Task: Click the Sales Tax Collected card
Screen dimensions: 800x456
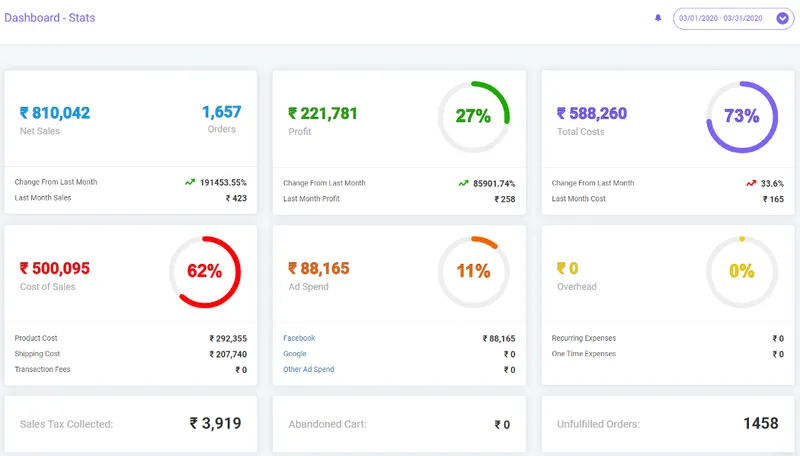Action: pyautogui.click(x=131, y=424)
